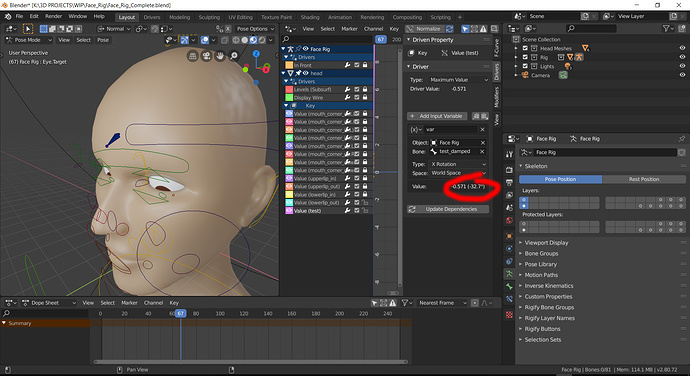
Task: Toggle the Lights collection checkbox
Action: [525, 66]
